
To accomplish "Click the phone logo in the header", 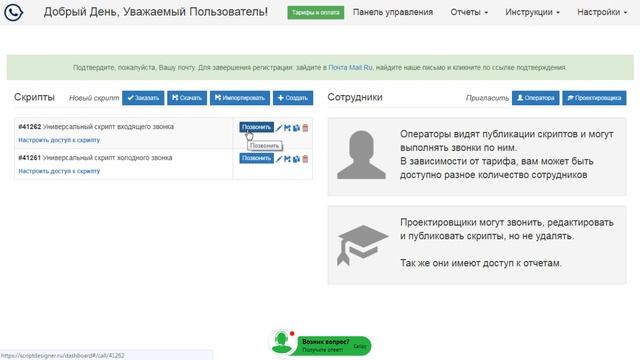I will point(13,12).
